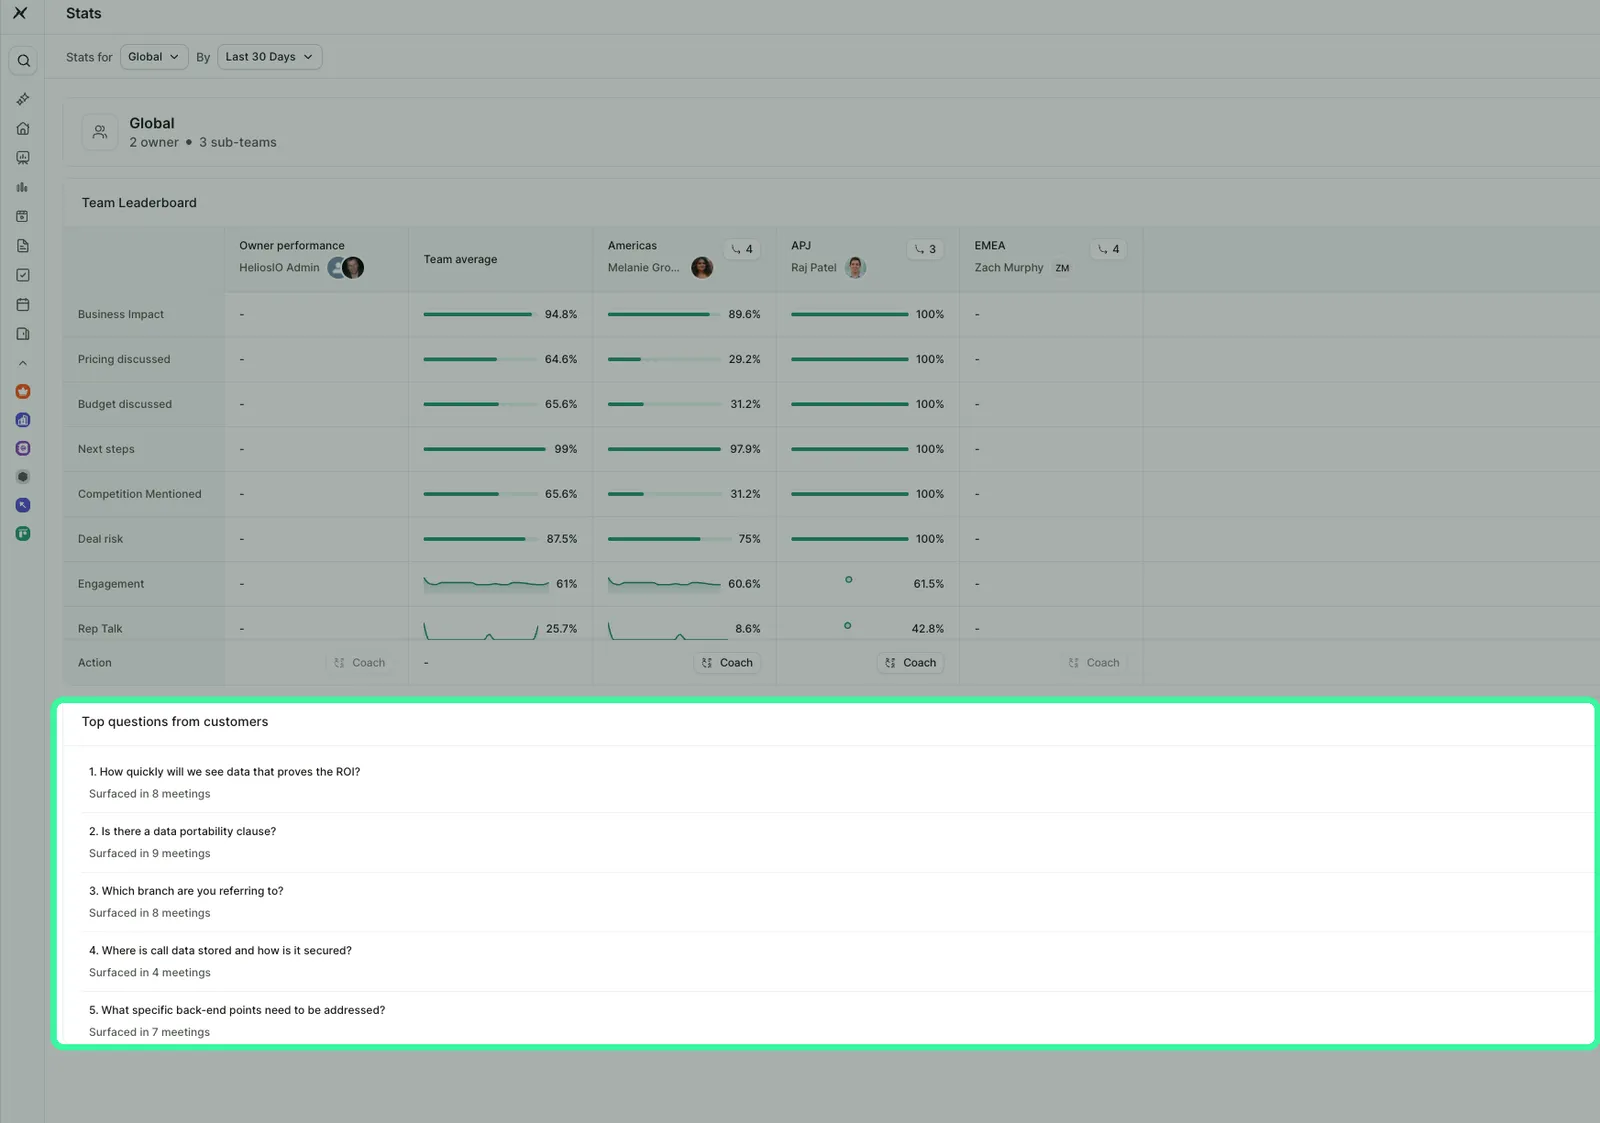Click APJ Rep Talk 42.8% value

tap(928, 630)
